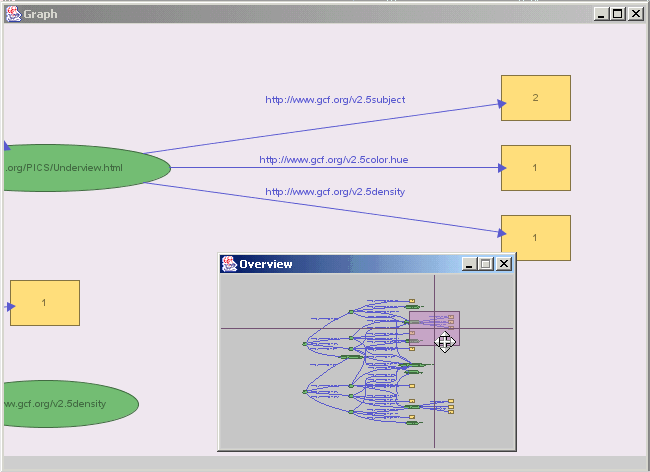Maximize the Overview window
This screenshot has height=472, width=650.
(487, 264)
